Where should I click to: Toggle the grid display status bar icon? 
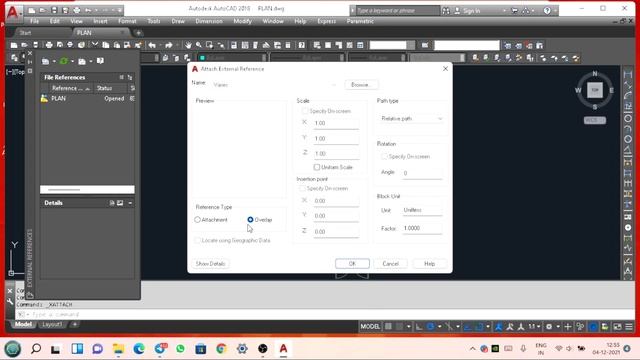click(389, 327)
